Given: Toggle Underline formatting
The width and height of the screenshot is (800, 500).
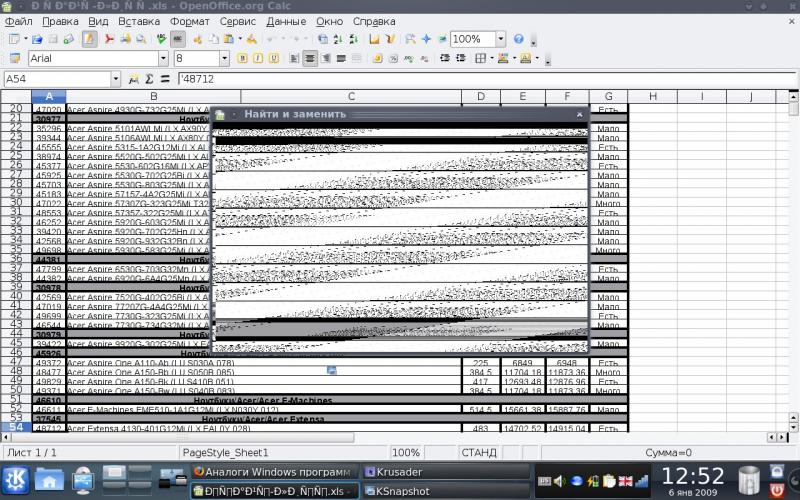Looking at the screenshot, I should 274,58.
